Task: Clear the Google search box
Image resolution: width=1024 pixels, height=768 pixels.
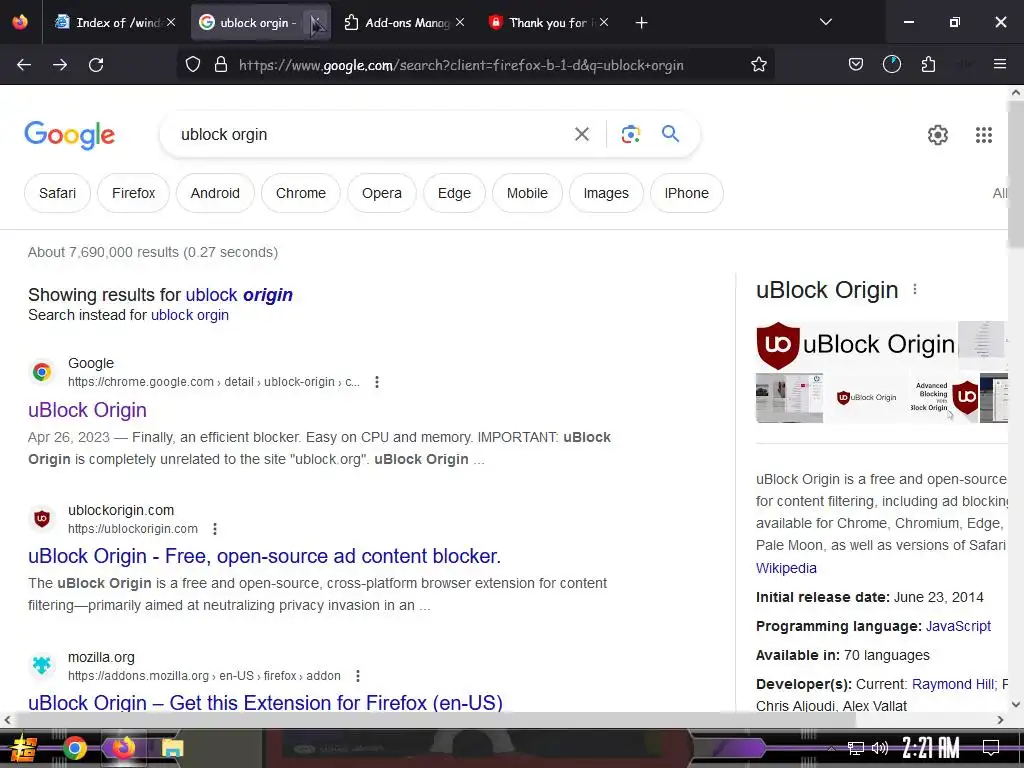Action: [582, 135]
